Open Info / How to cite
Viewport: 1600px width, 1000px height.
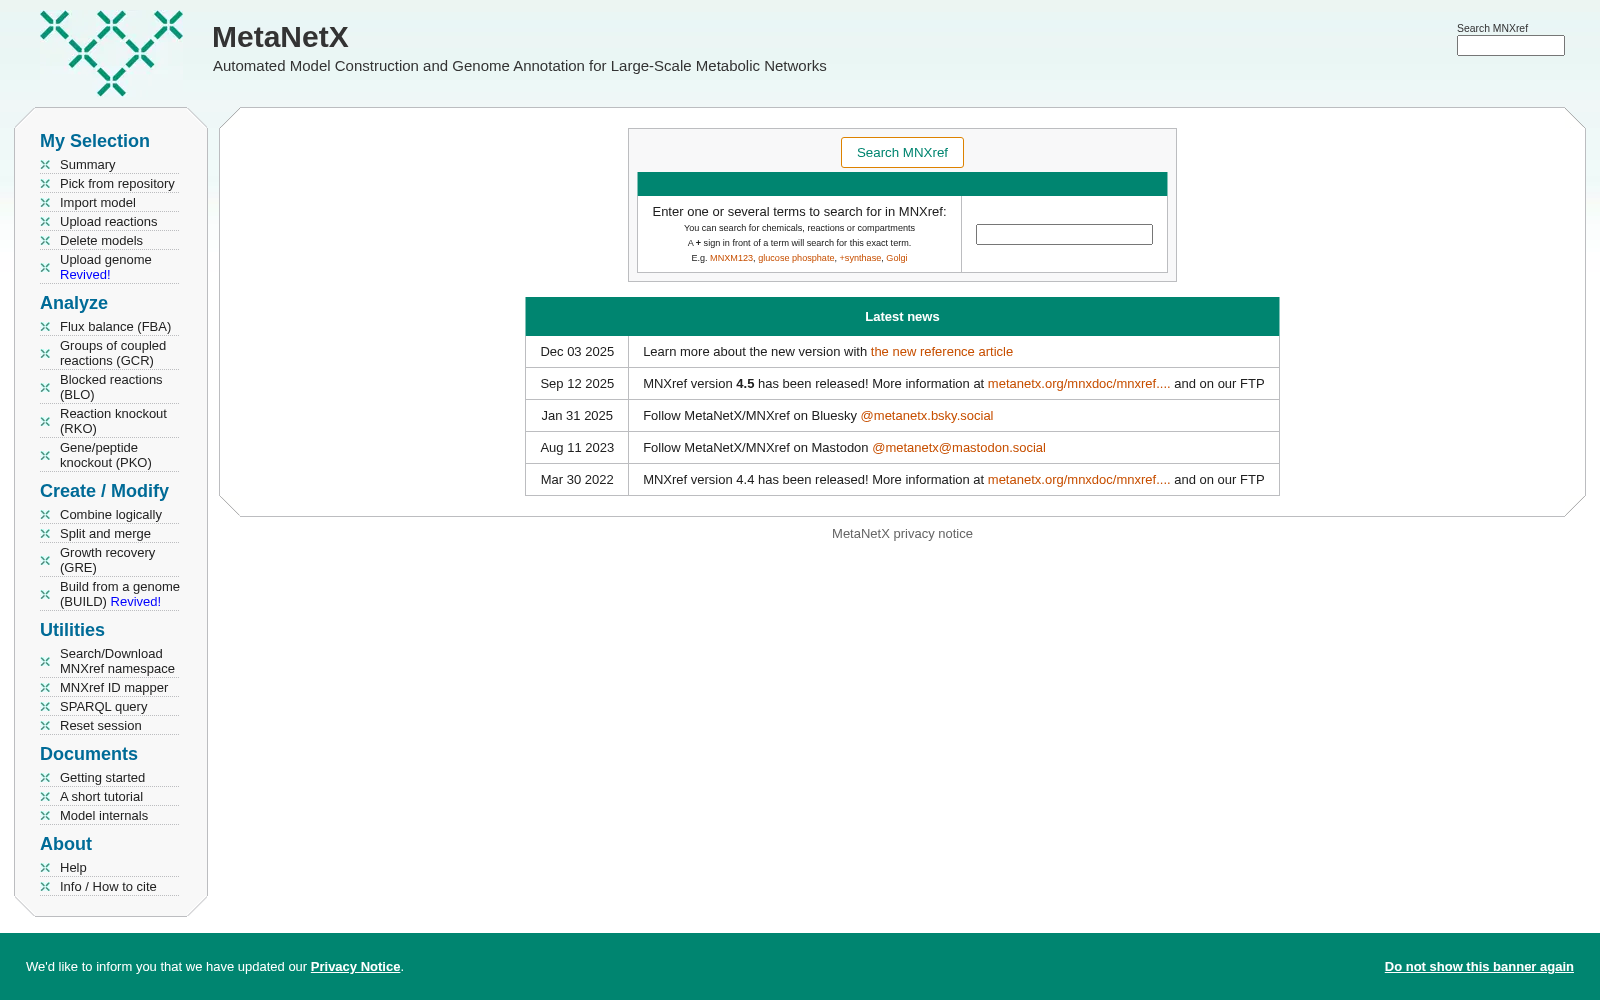pos(108,887)
